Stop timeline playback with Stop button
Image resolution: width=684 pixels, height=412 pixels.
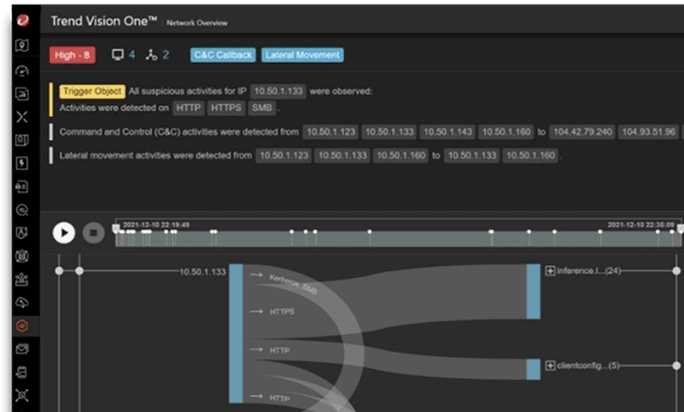pos(93,233)
